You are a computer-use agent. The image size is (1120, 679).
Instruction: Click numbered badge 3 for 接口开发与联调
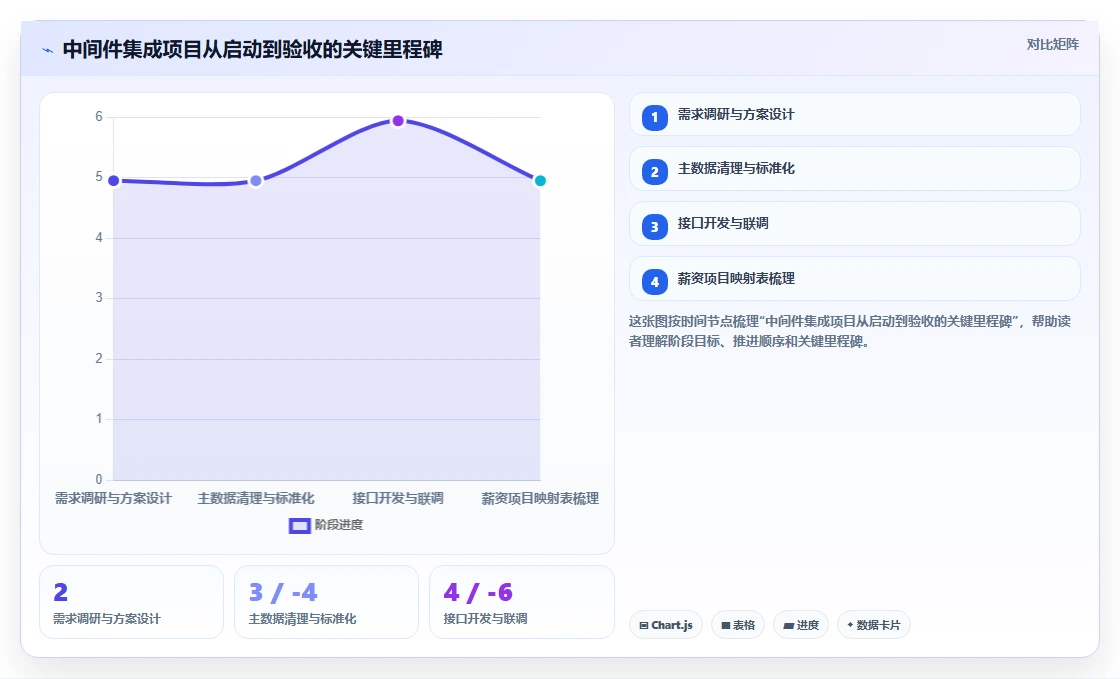654,227
